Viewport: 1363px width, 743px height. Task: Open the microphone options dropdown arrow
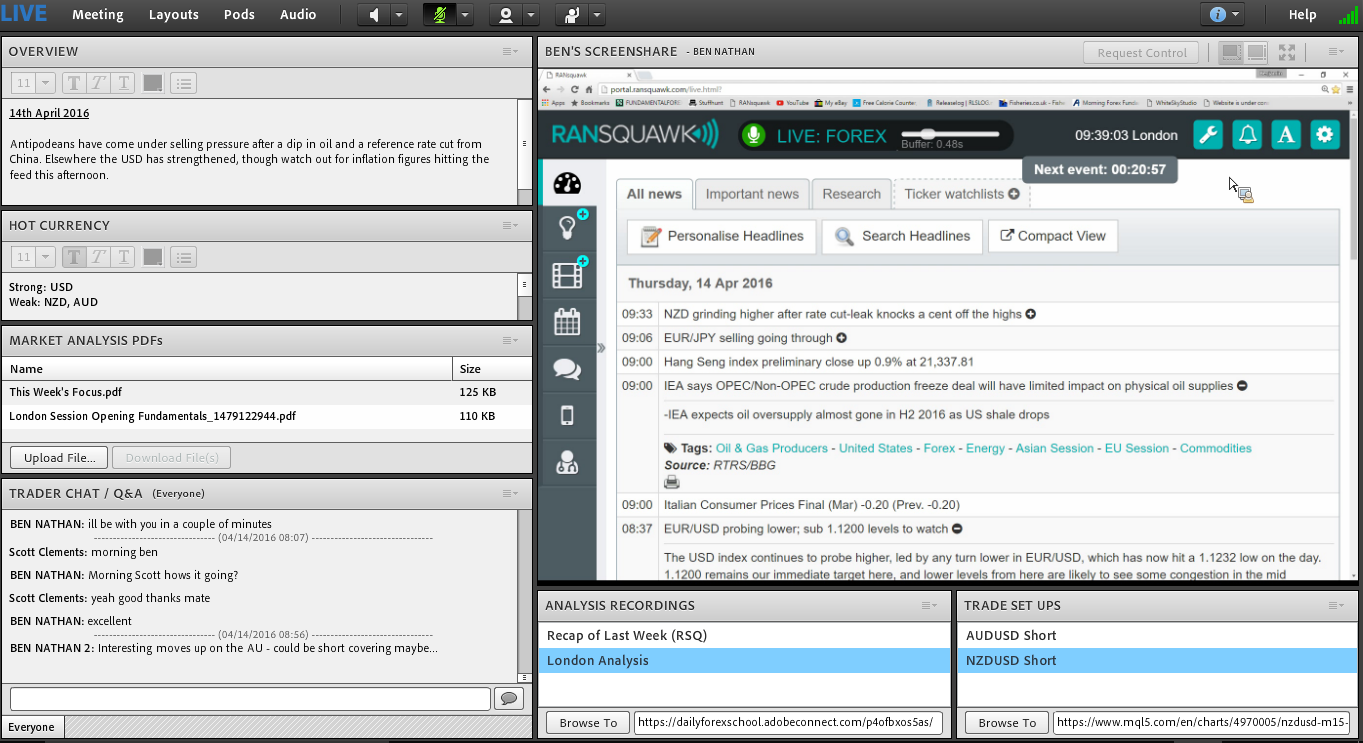[x=464, y=15]
